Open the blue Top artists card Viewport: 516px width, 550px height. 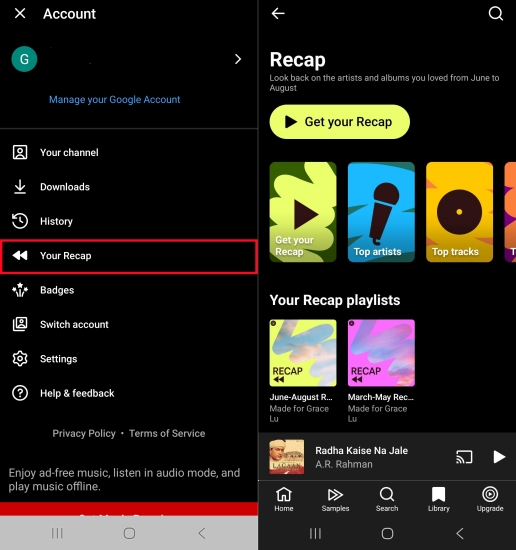coord(381,212)
